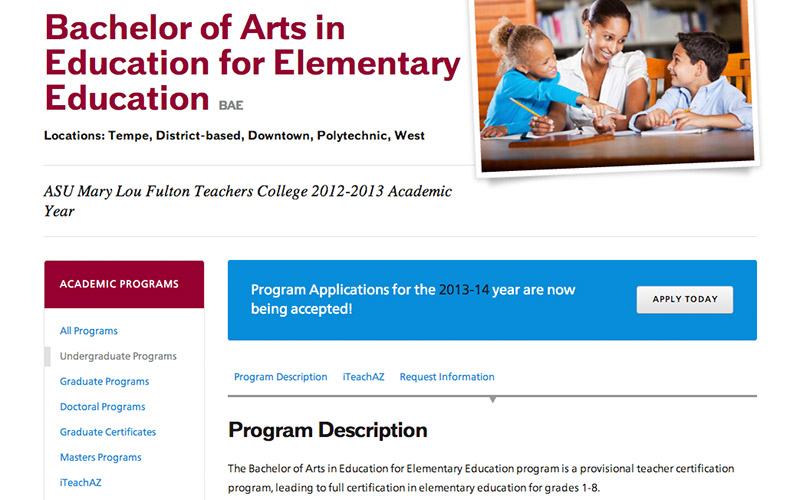Switch to the Request Information tab
This screenshot has width=800, height=500.
[447, 377]
